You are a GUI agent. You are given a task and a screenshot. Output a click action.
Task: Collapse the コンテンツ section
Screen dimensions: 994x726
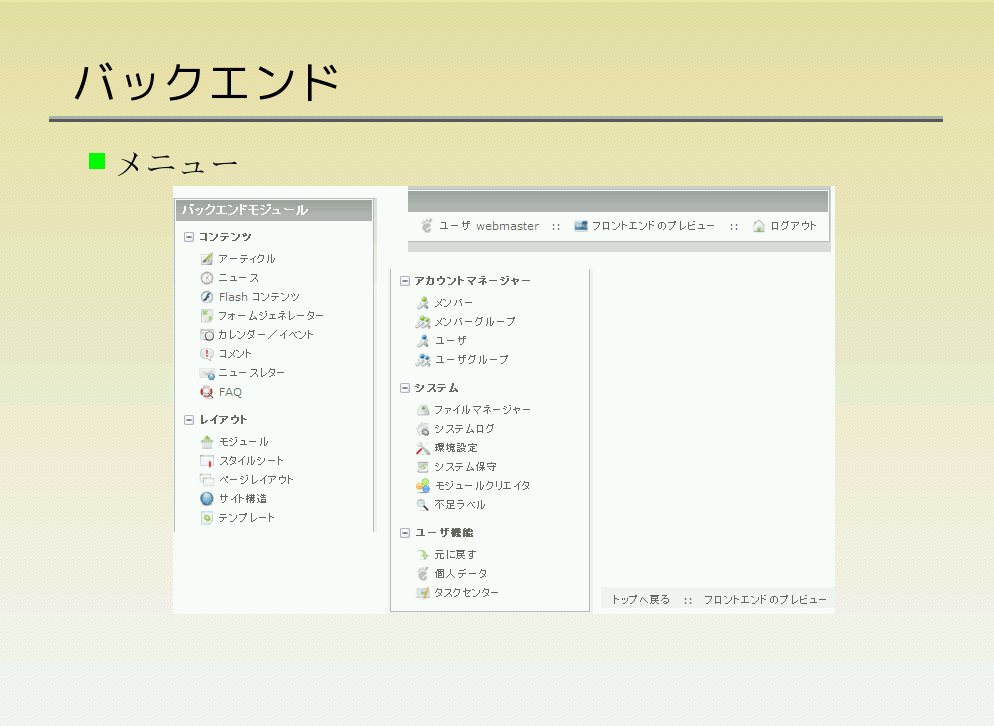189,237
